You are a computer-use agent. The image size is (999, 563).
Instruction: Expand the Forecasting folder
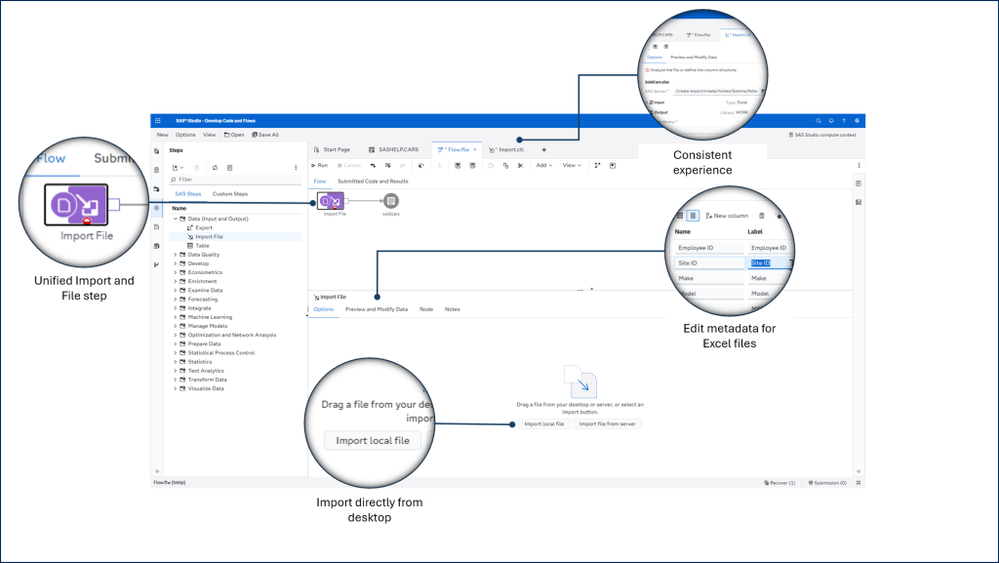tap(176, 299)
